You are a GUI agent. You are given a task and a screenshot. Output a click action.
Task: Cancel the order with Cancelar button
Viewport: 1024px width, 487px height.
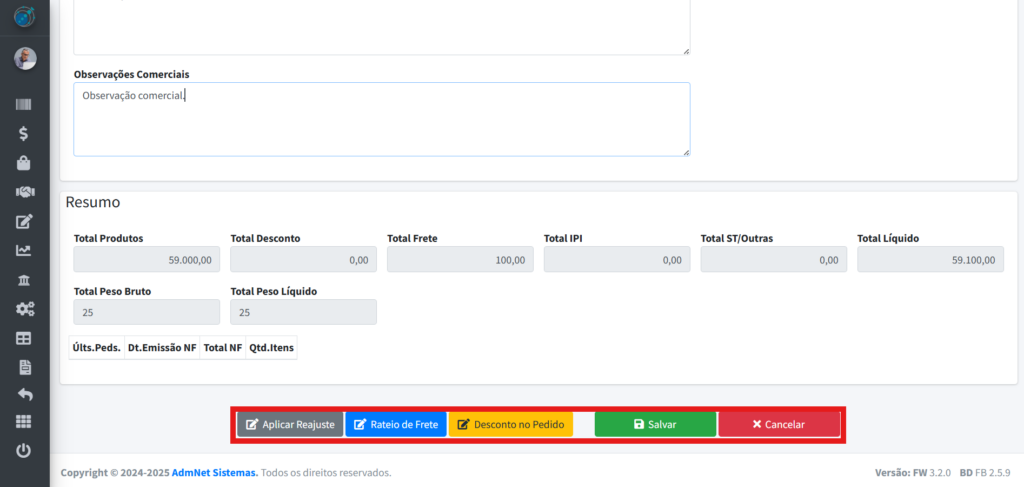coord(778,424)
